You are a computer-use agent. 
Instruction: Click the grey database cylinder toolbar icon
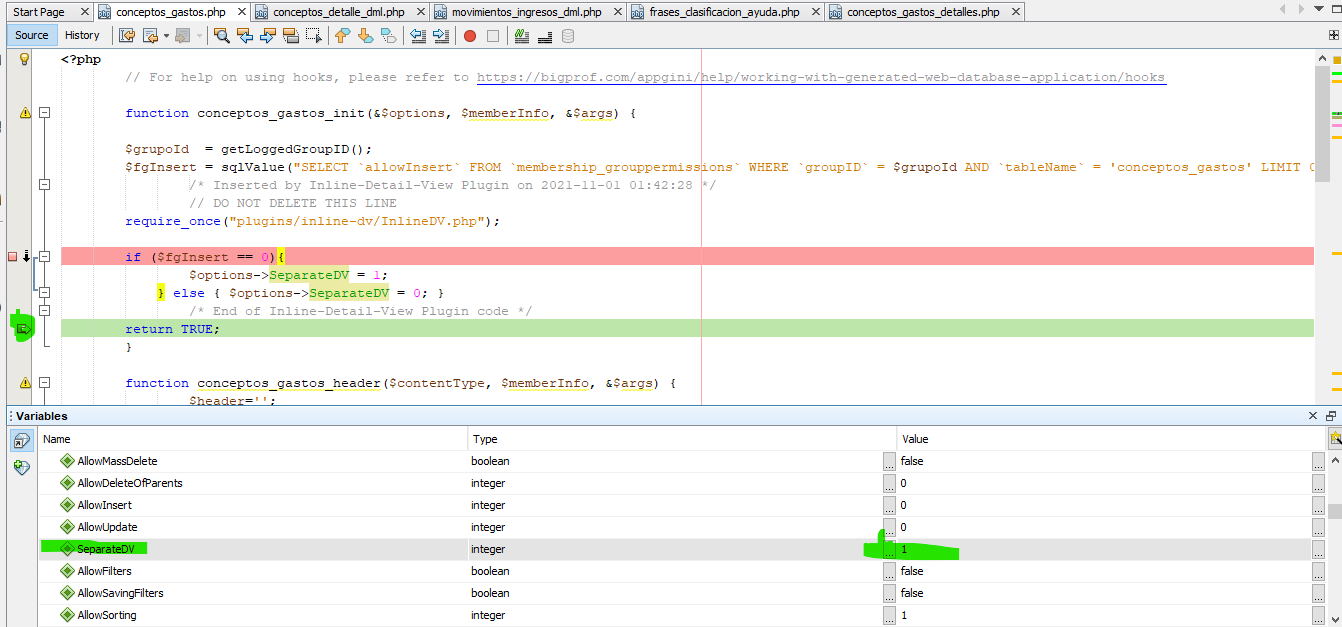(x=568, y=35)
